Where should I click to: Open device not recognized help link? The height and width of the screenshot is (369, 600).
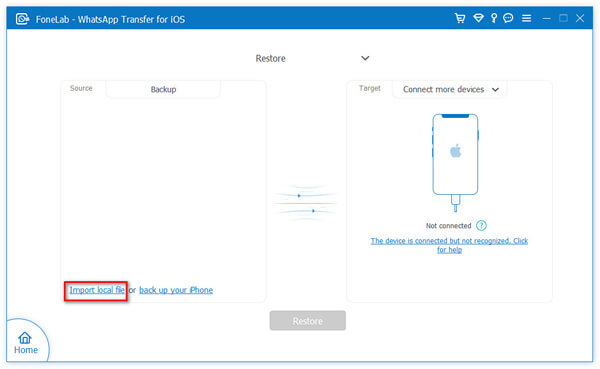pos(449,245)
